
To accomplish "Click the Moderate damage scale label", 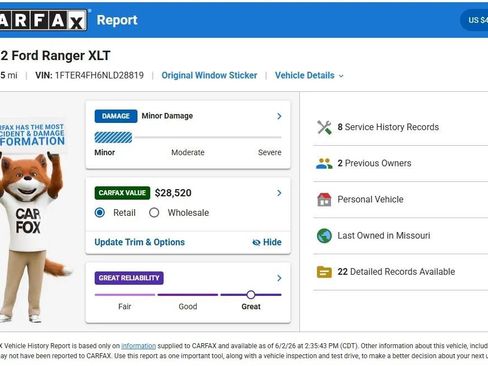I will 188,152.
